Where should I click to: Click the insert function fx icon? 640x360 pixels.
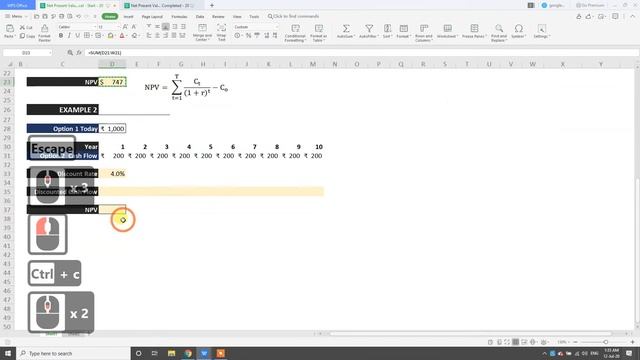pos(79,53)
